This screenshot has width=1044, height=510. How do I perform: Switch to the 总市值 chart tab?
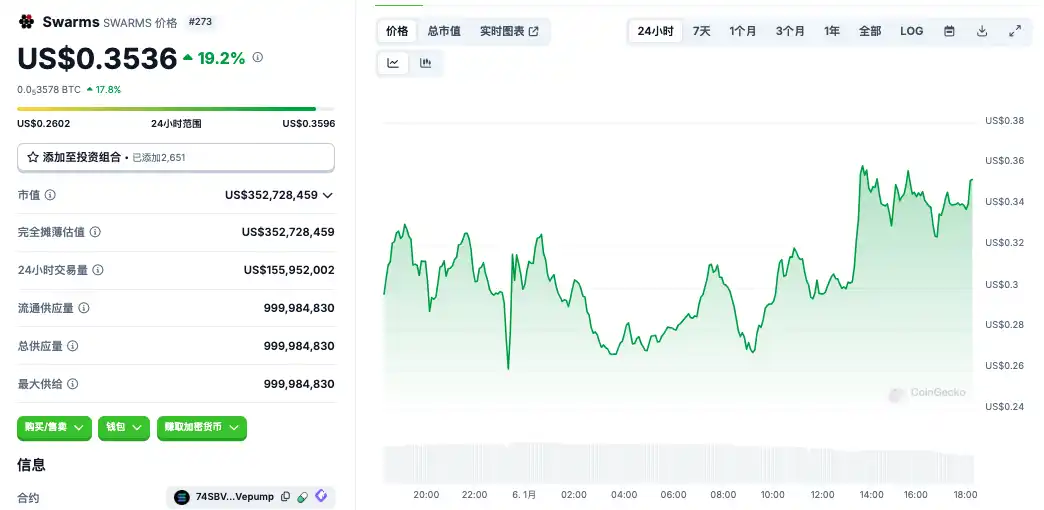coord(444,31)
